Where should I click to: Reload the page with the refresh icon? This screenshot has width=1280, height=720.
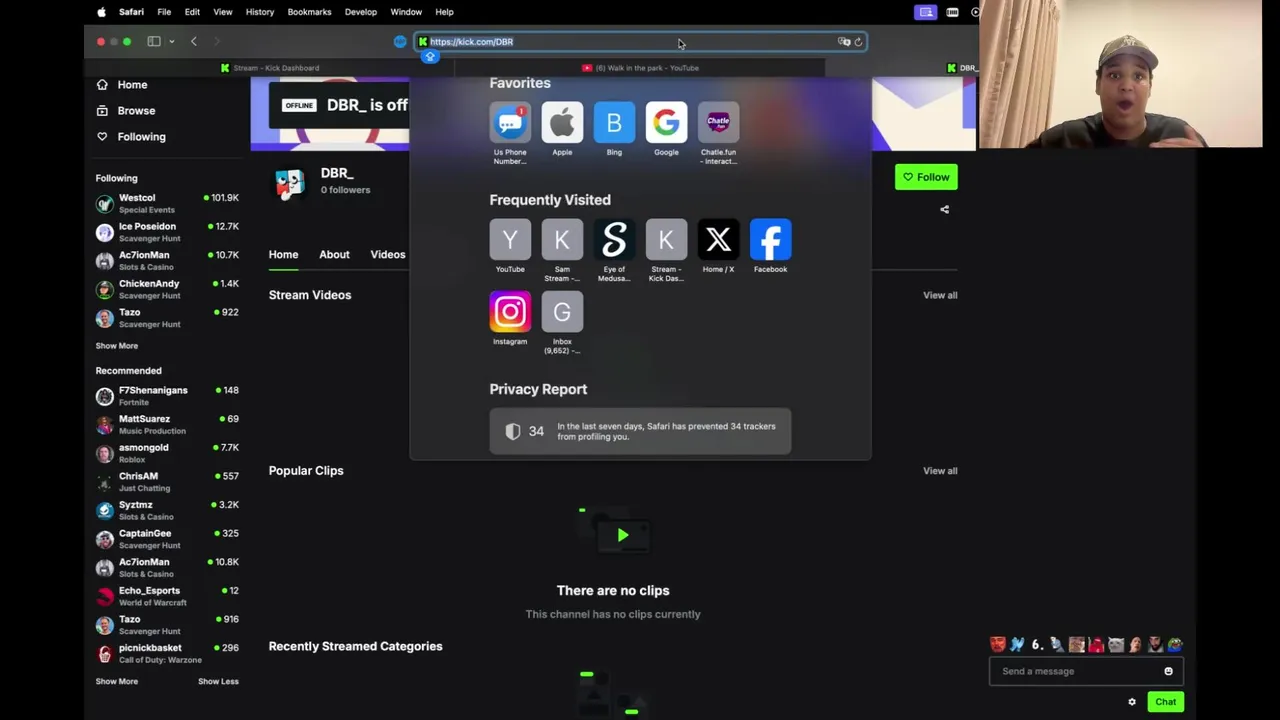[858, 42]
